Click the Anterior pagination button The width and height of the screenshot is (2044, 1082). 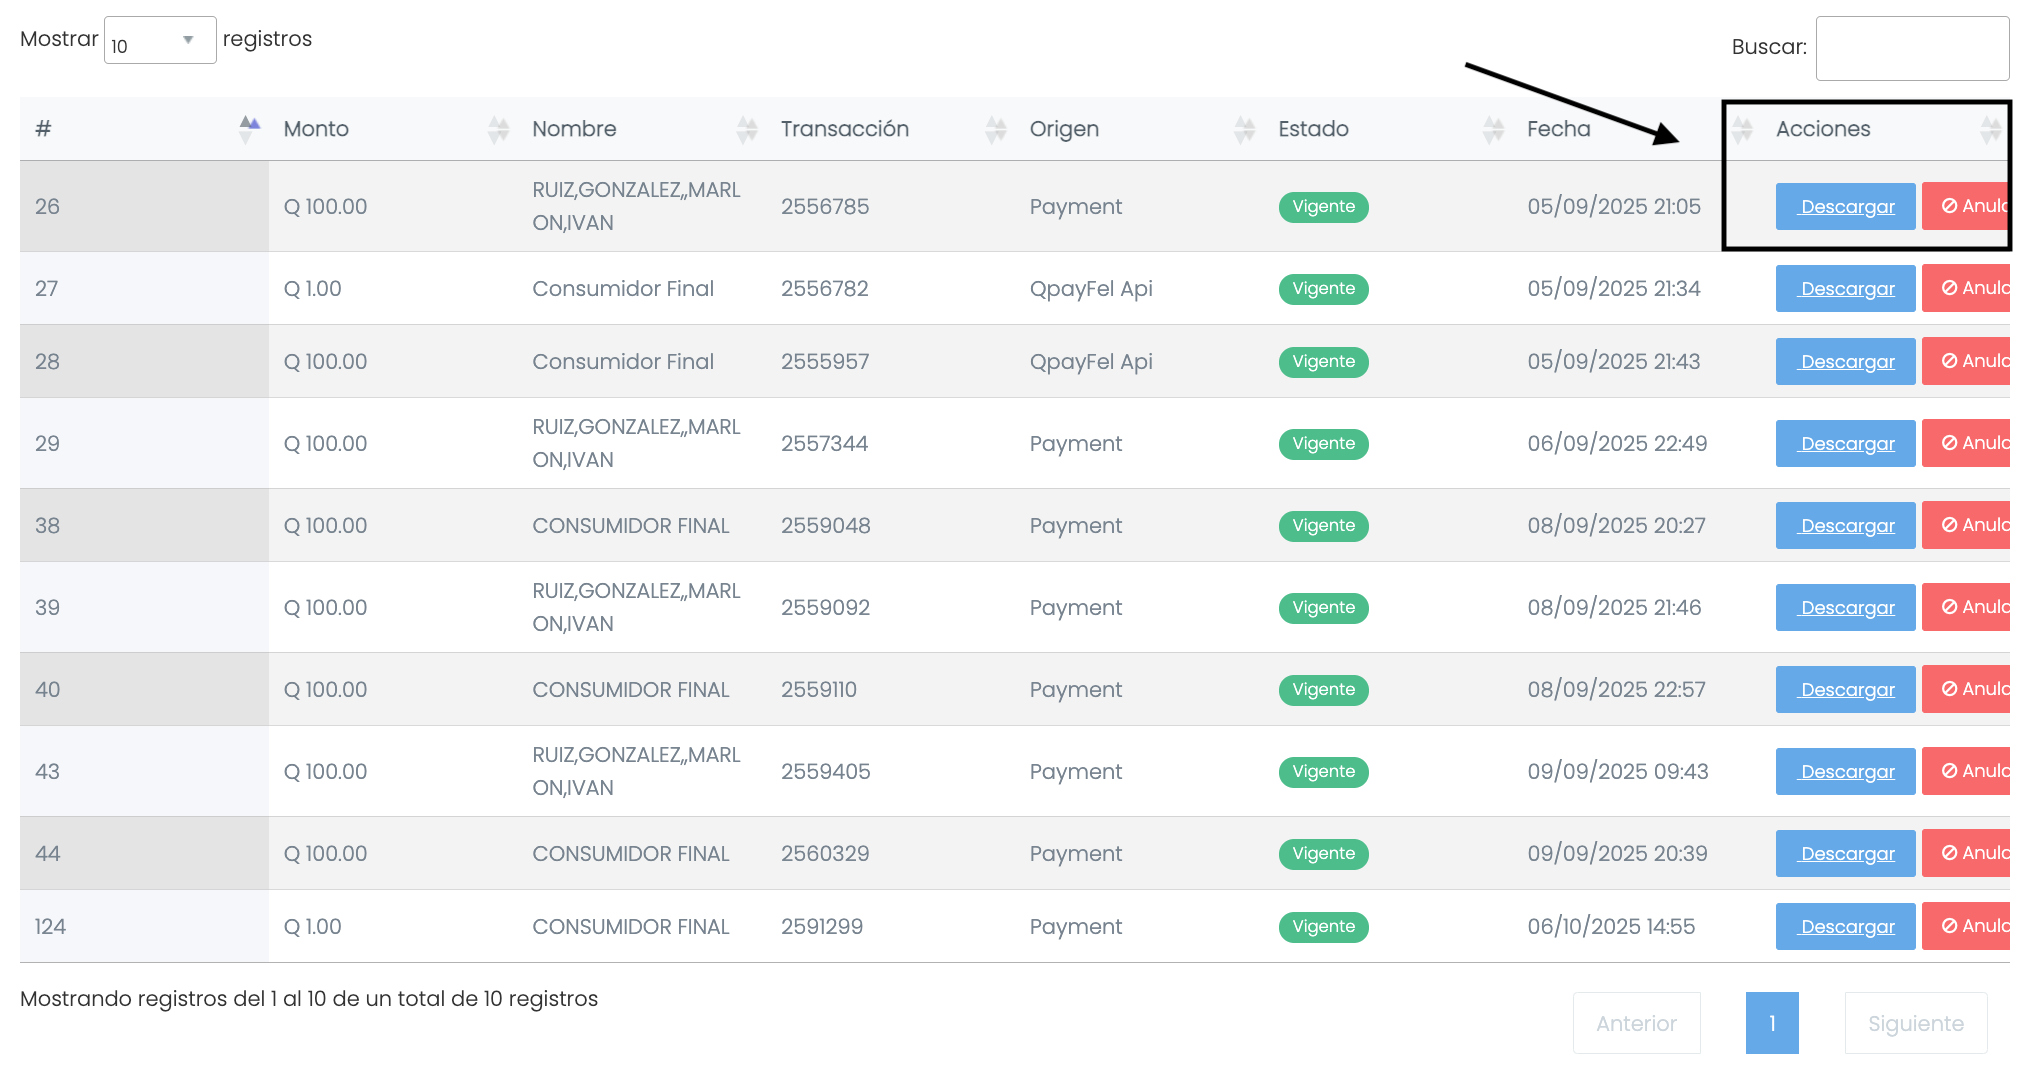1636,1023
